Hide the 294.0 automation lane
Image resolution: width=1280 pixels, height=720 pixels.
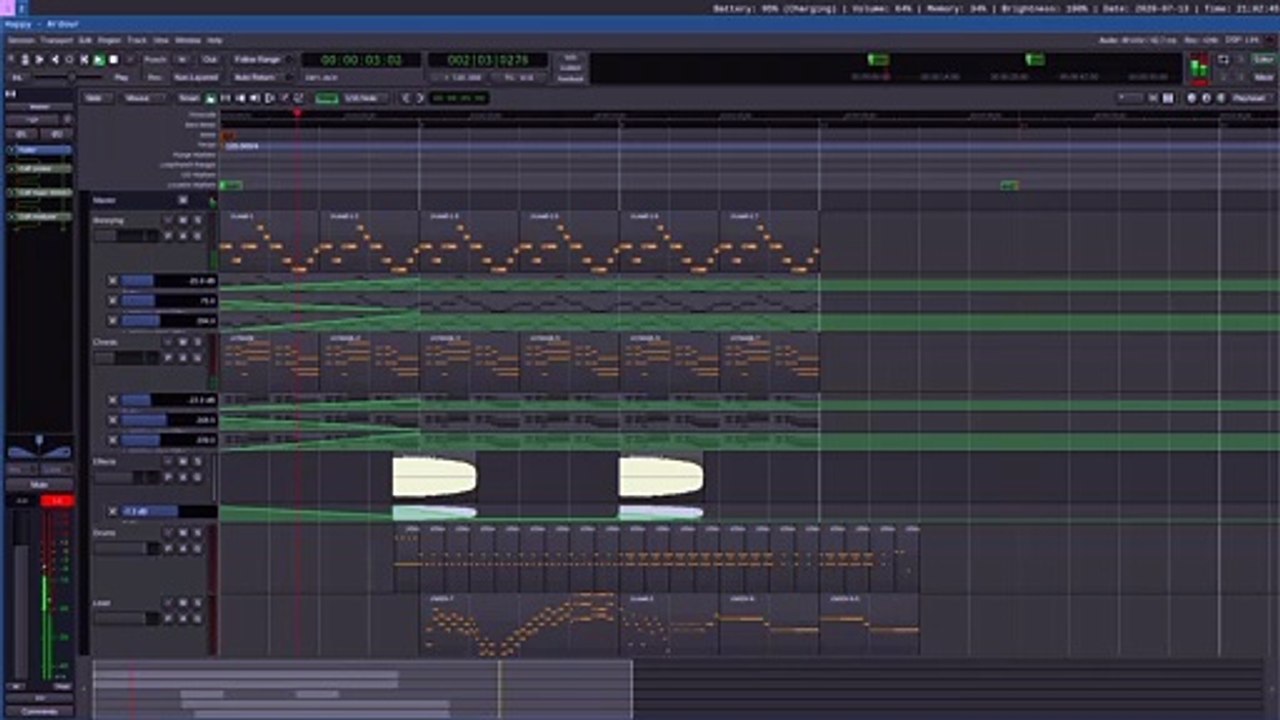113,320
